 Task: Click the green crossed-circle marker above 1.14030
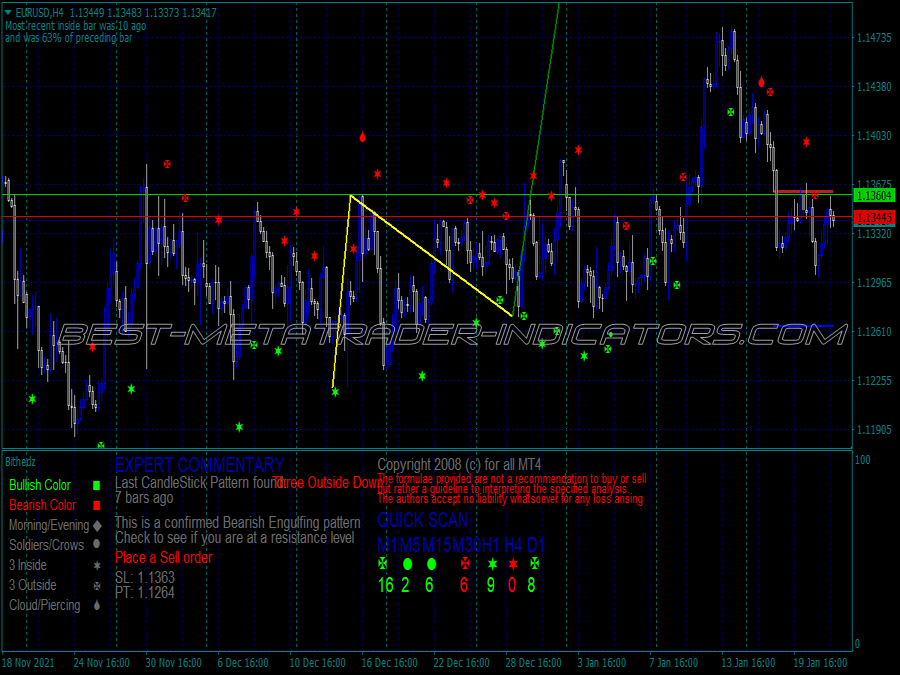(x=731, y=112)
